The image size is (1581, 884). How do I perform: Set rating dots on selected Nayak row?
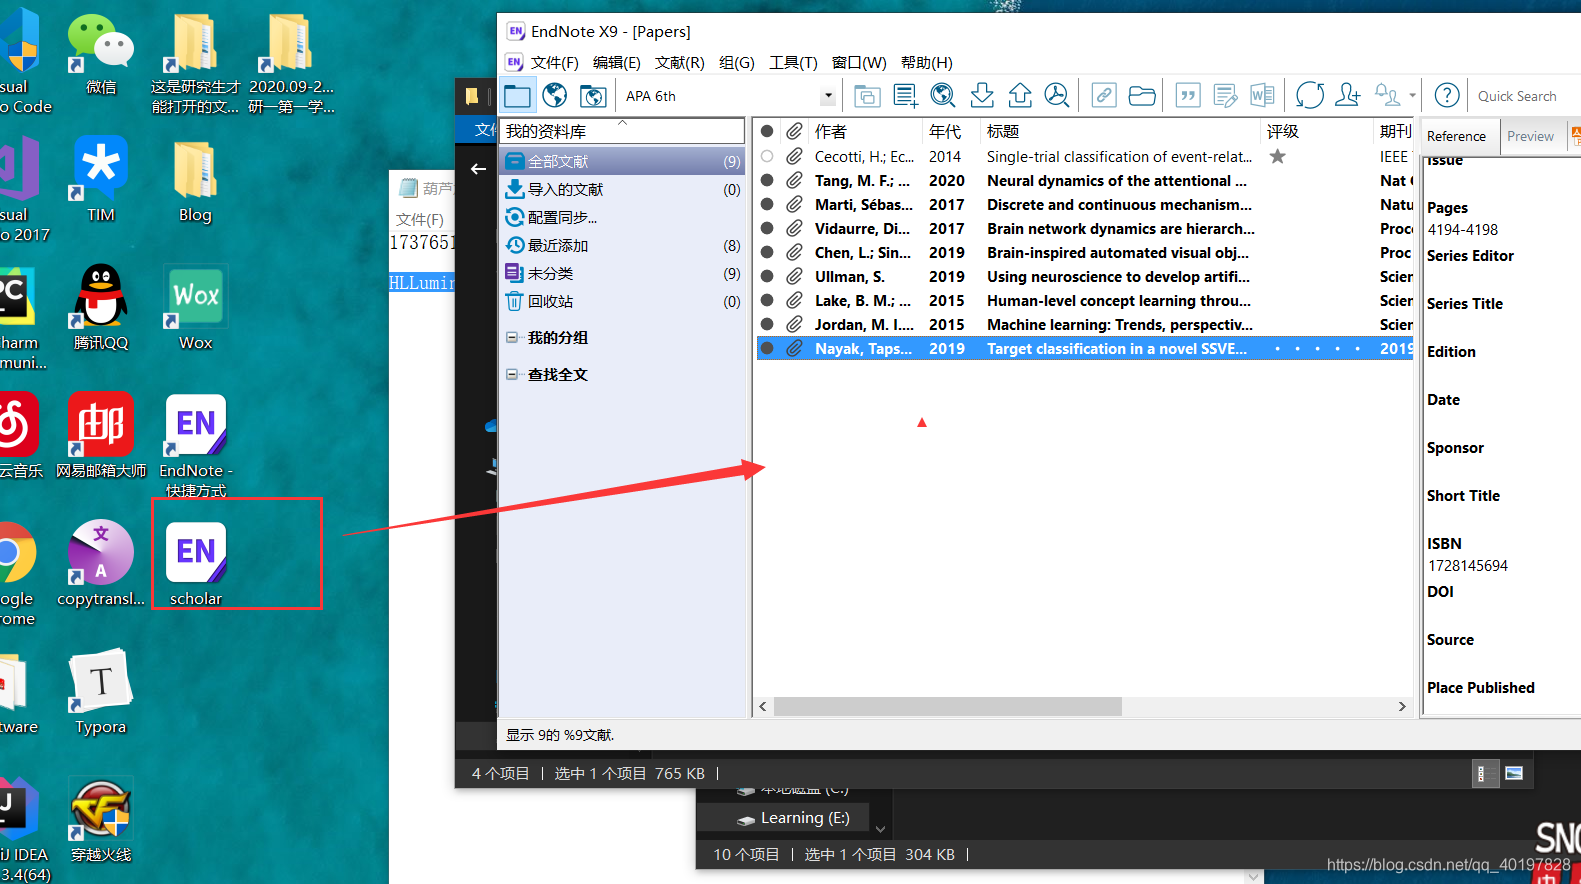point(1317,348)
